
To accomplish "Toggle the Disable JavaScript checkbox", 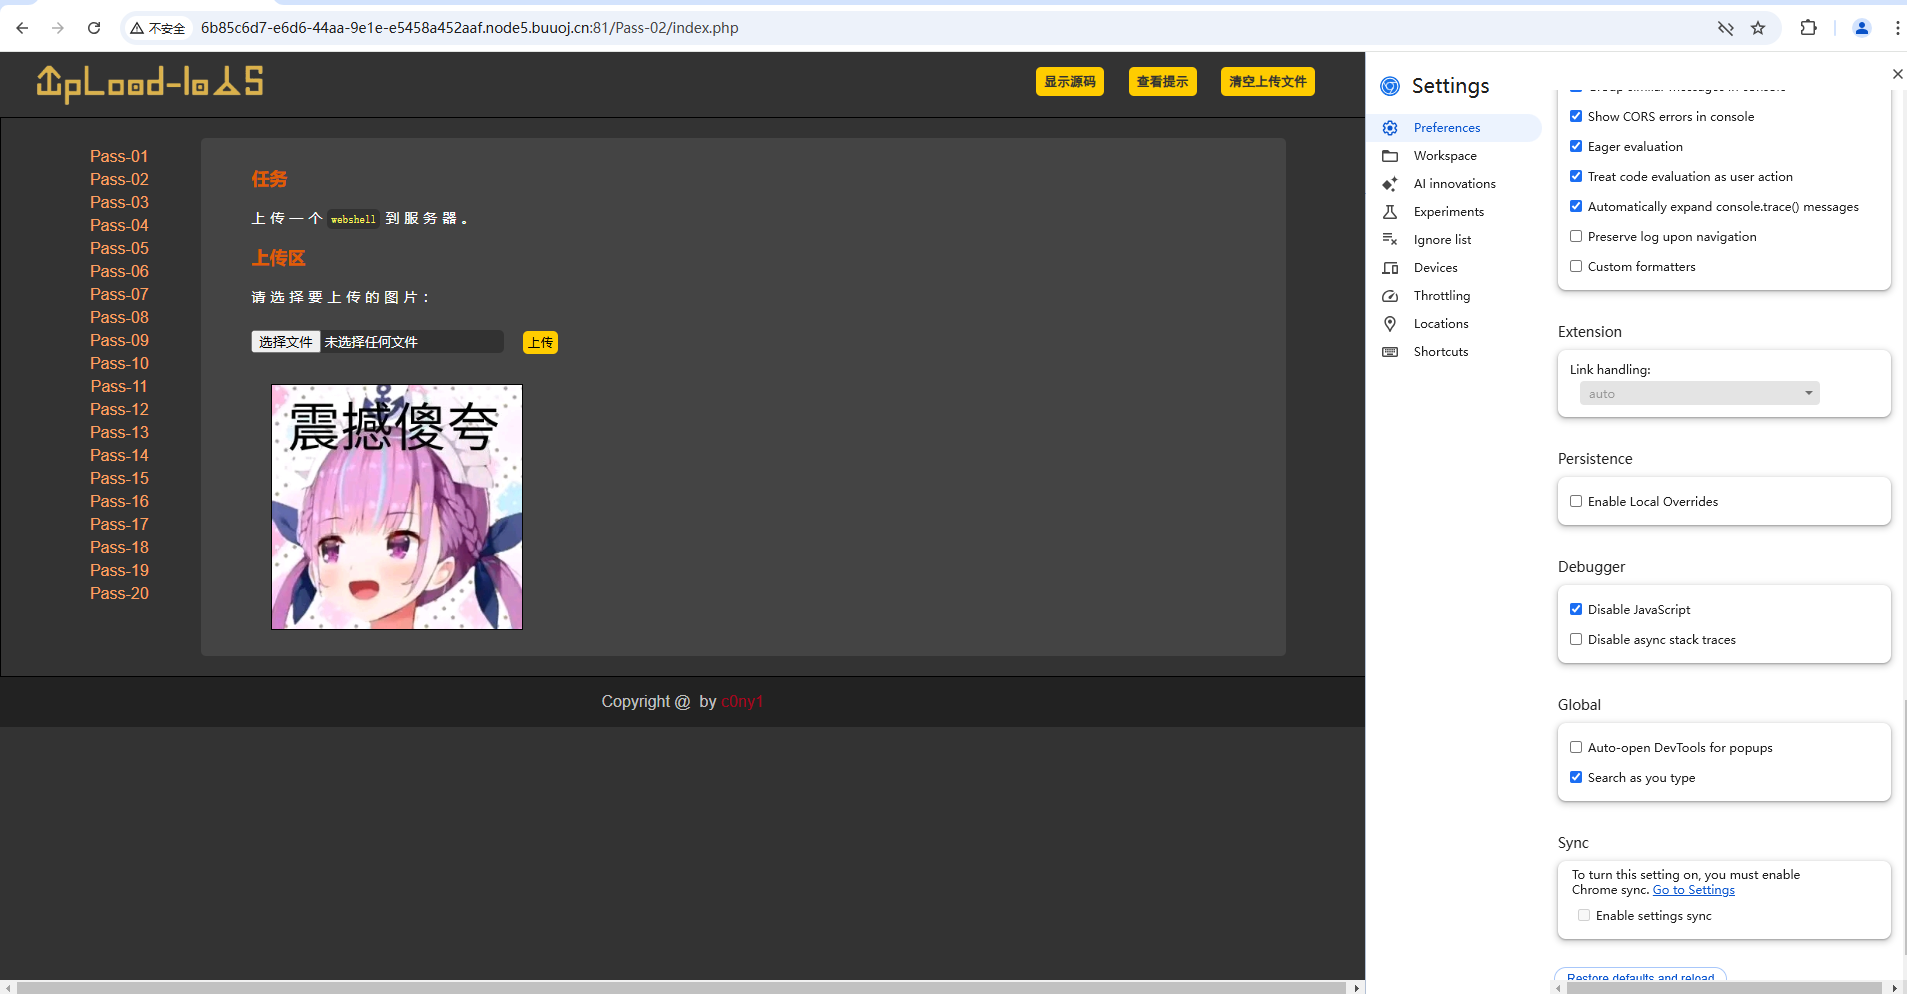I will click(x=1576, y=609).
